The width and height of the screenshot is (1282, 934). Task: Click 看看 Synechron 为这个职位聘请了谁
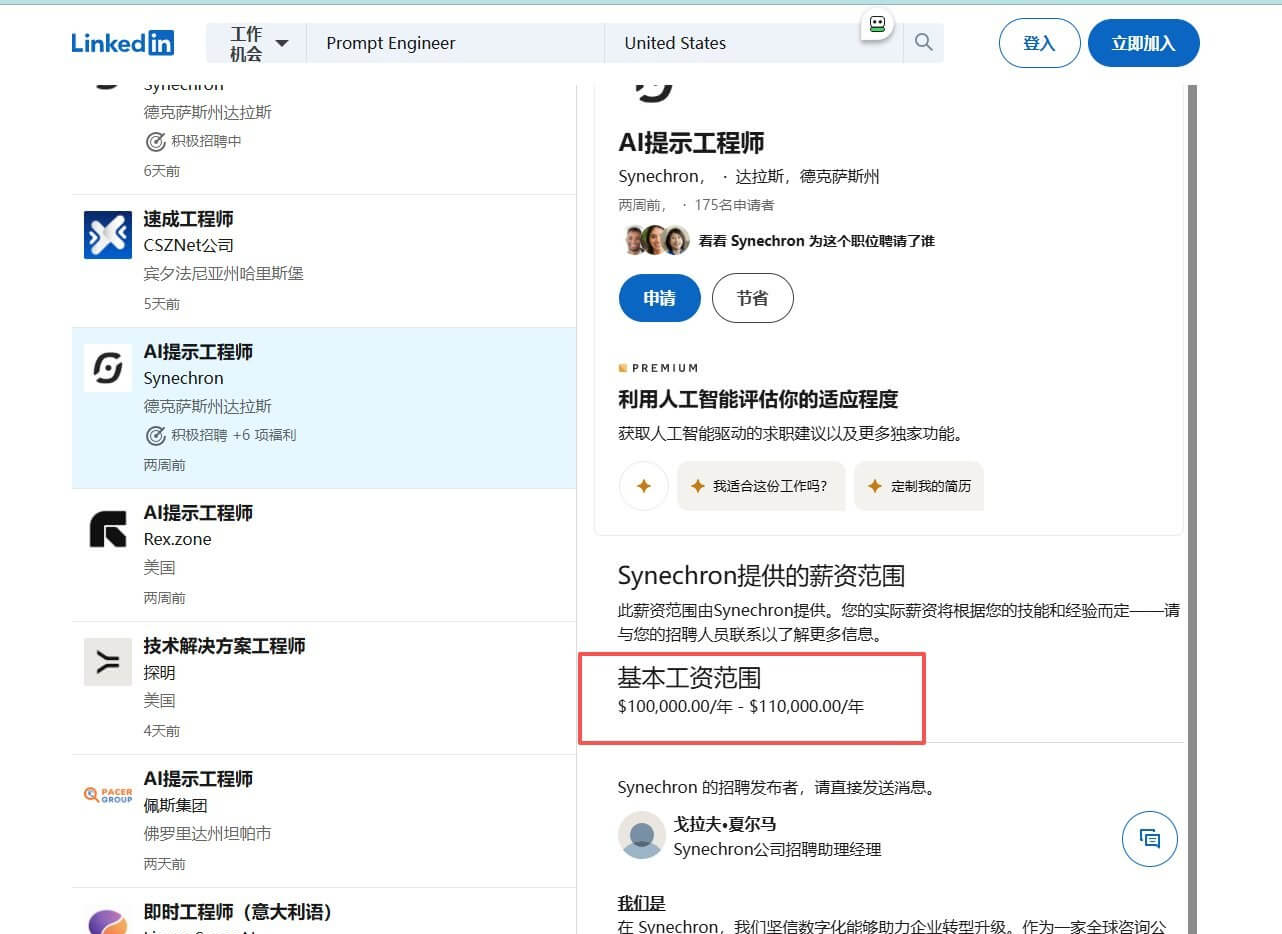coord(816,241)
